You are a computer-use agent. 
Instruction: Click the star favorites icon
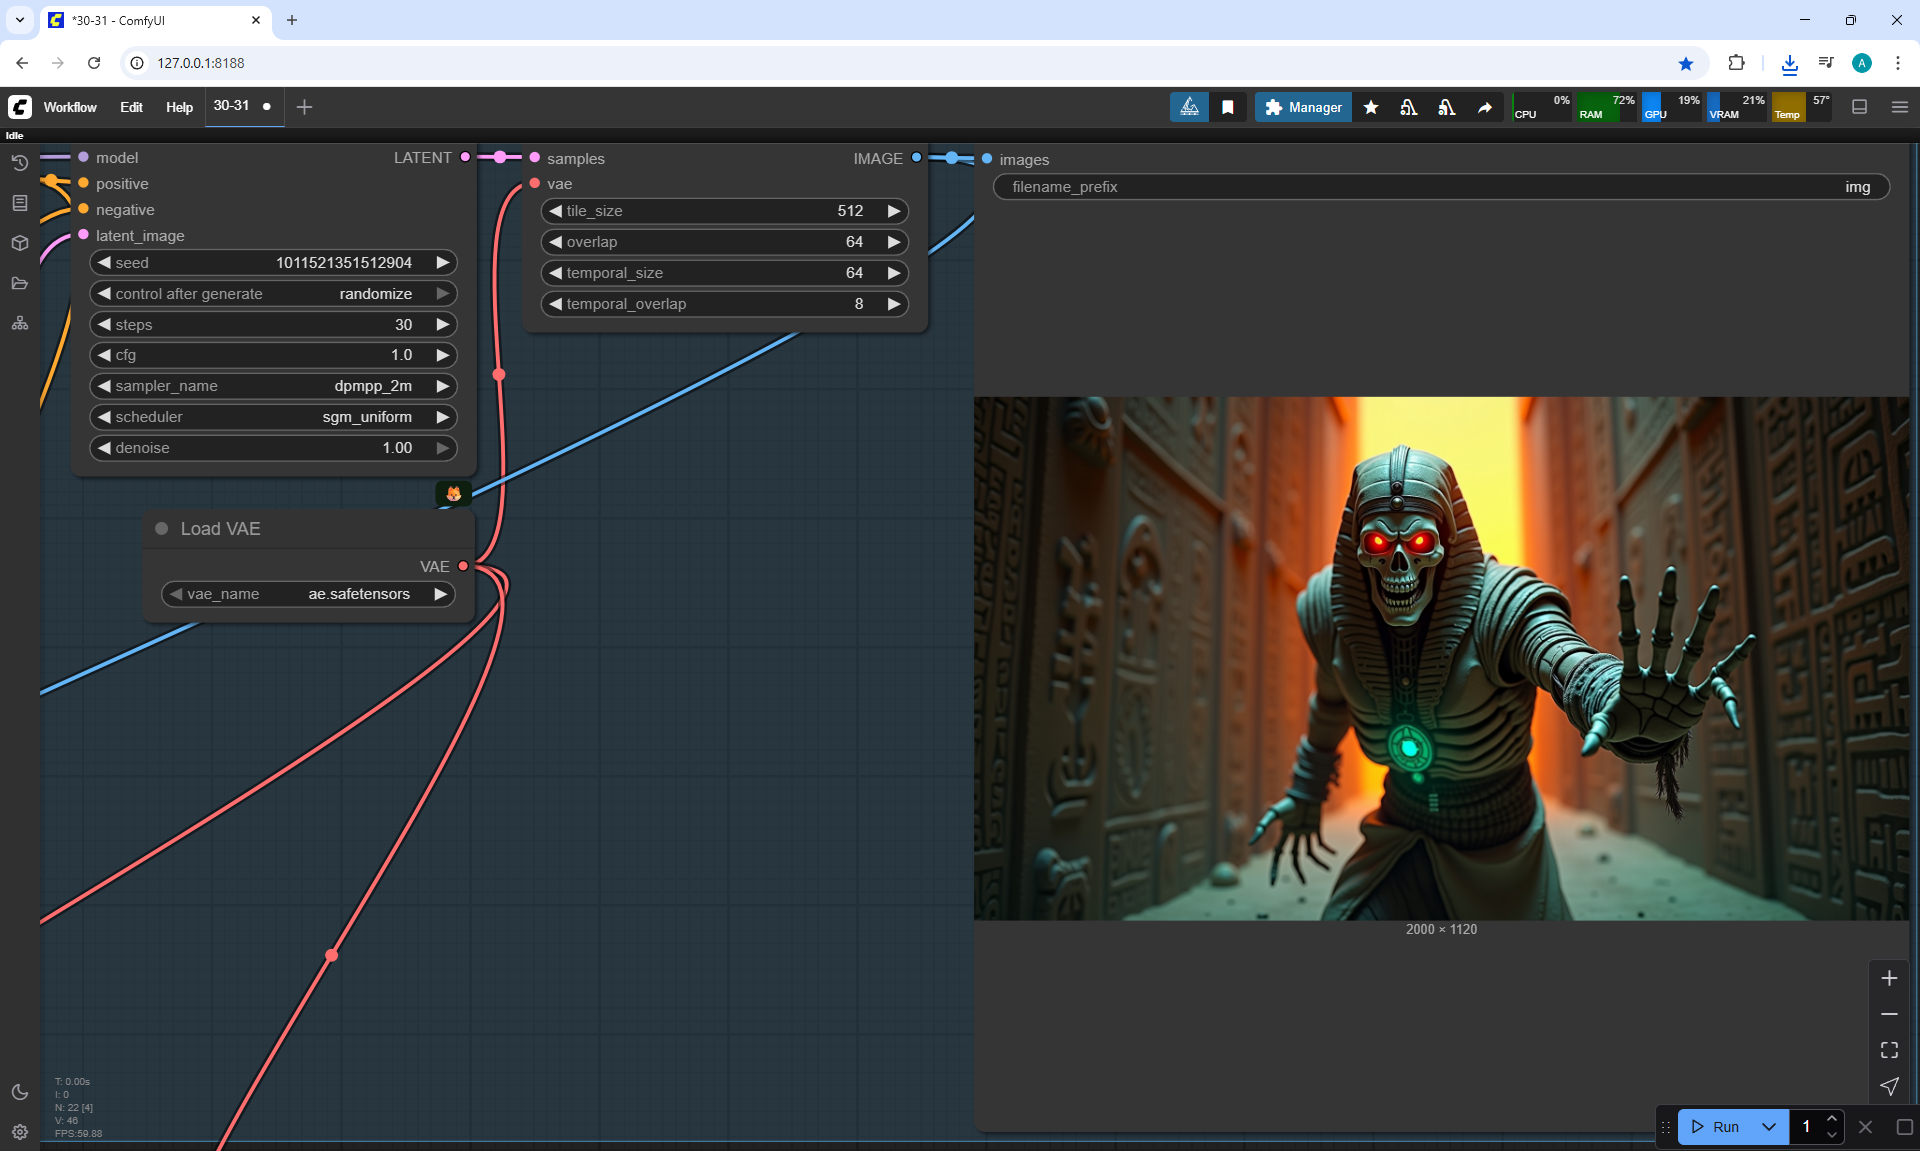[1371, 107]
